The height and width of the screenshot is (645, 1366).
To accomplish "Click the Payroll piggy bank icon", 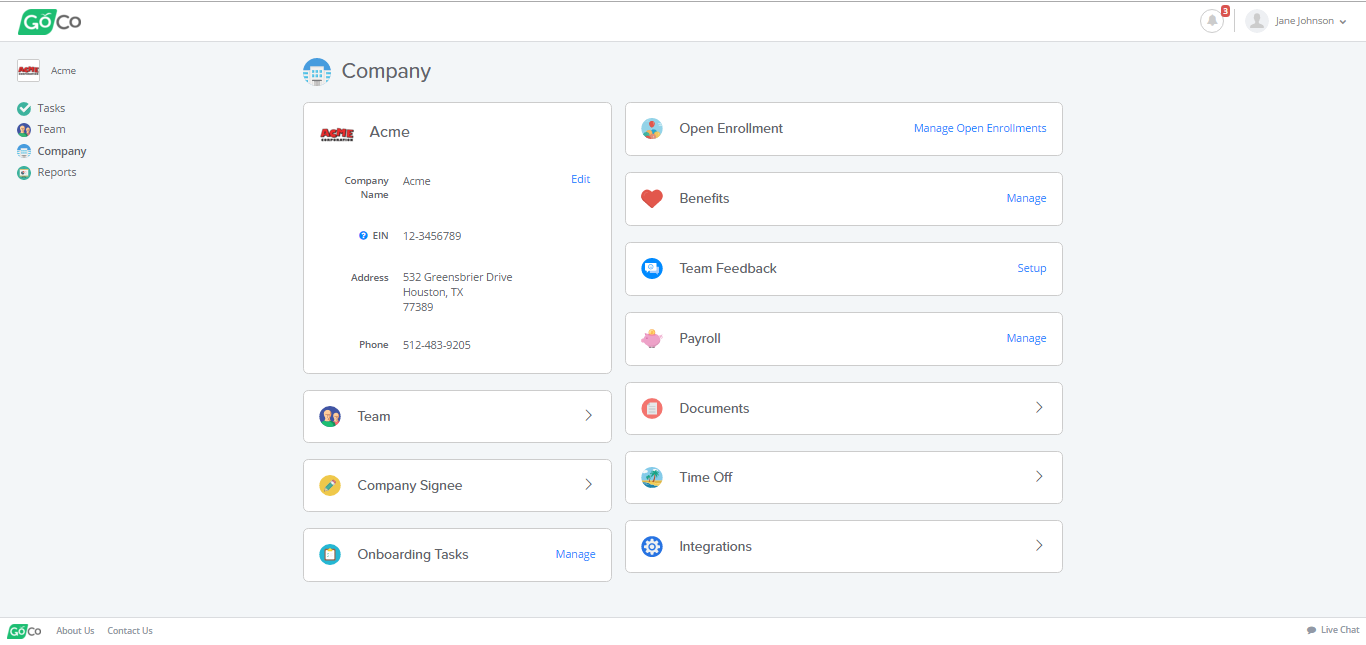I will 652,339.
